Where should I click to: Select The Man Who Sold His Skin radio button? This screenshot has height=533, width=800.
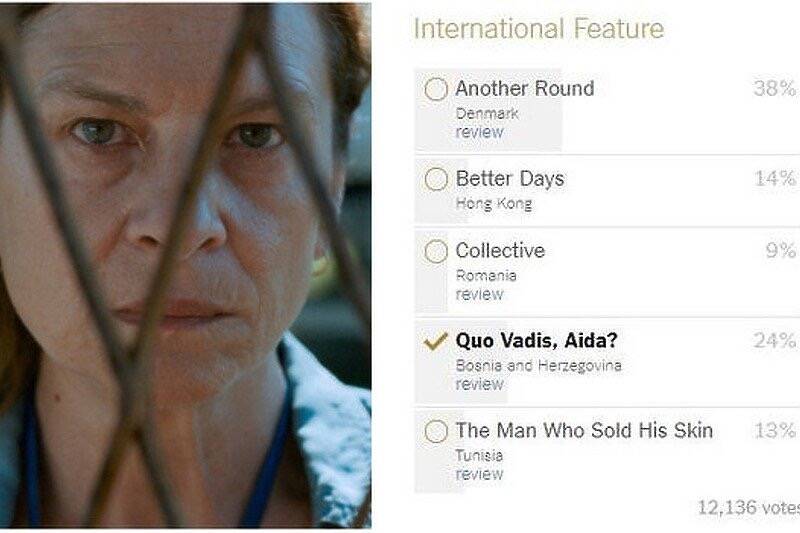(436, 432)
